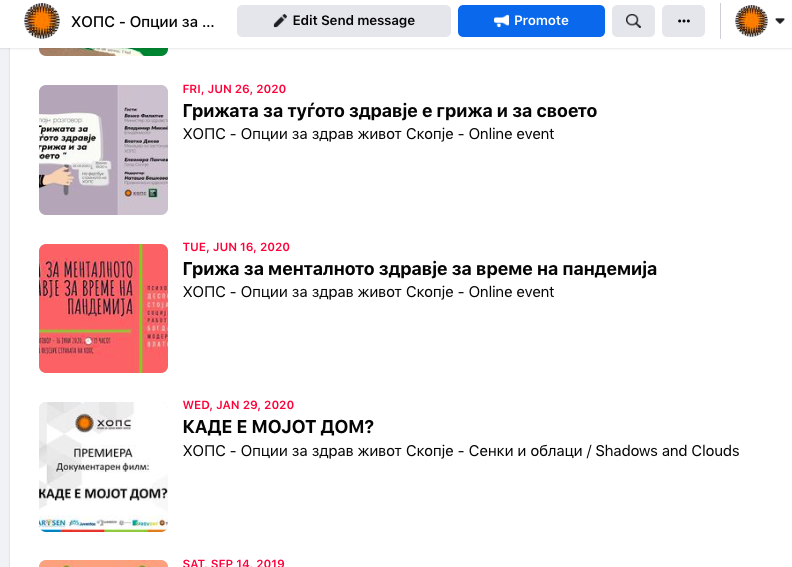Open the June 26 event thumbnail
The height and width of the screenshot is (567, 792).
pyautogui.click(x=103, y=150)
